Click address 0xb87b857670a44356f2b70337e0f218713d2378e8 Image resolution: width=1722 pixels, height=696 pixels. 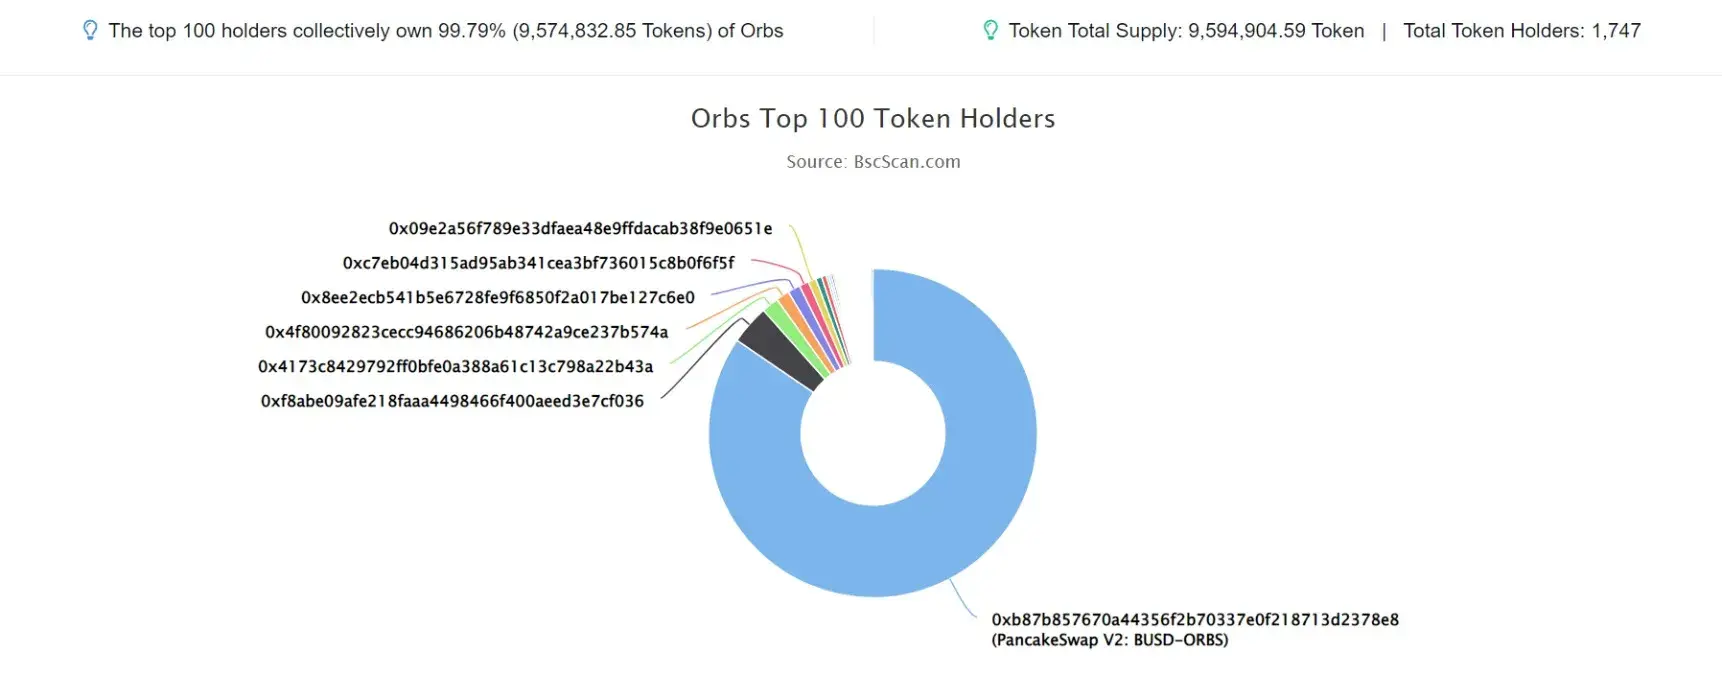1195,620
